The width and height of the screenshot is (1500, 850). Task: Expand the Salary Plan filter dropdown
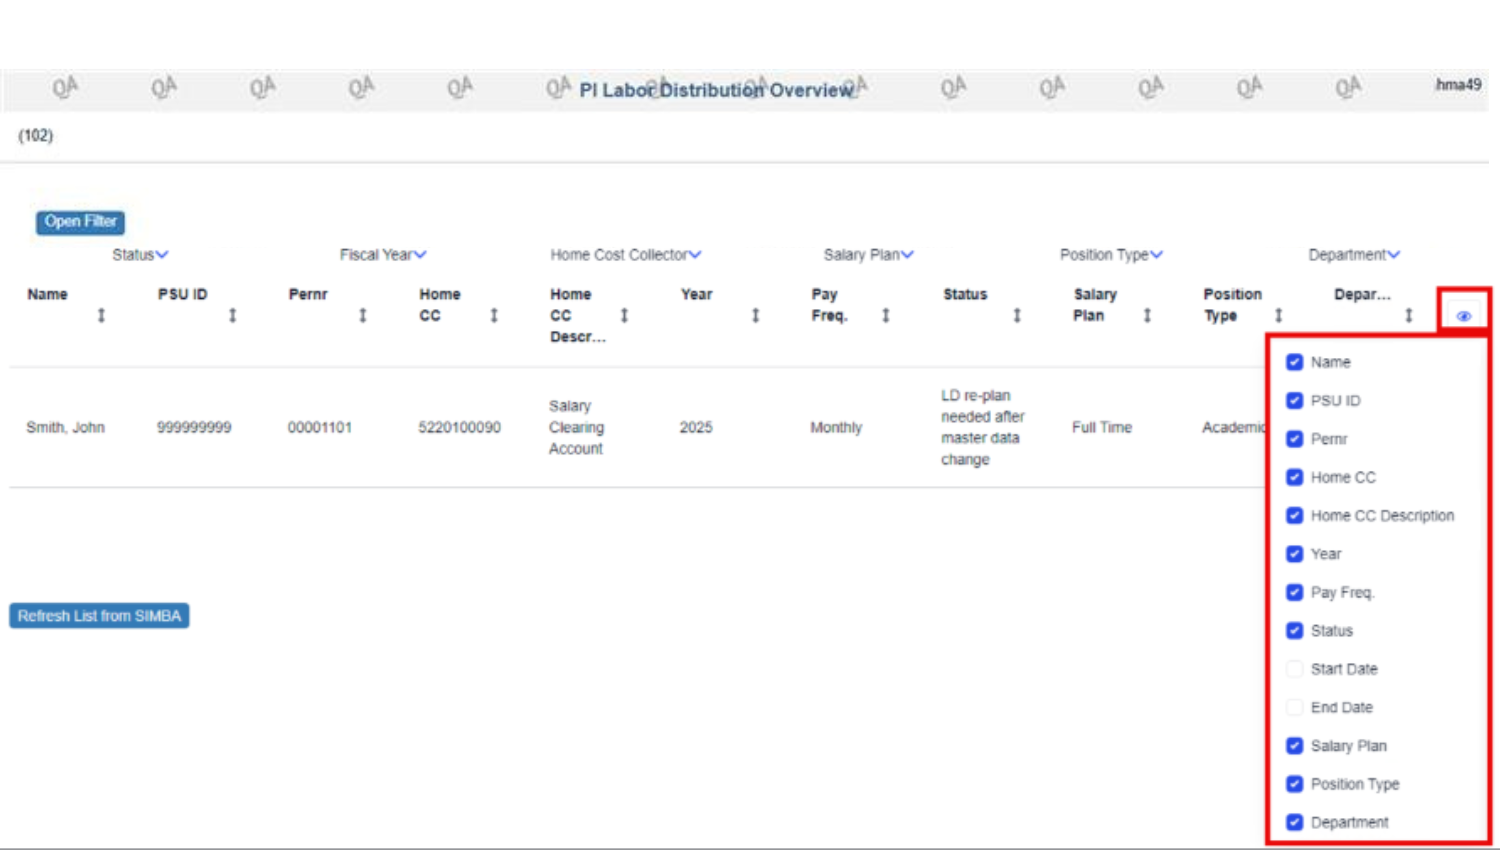[868, 255]
